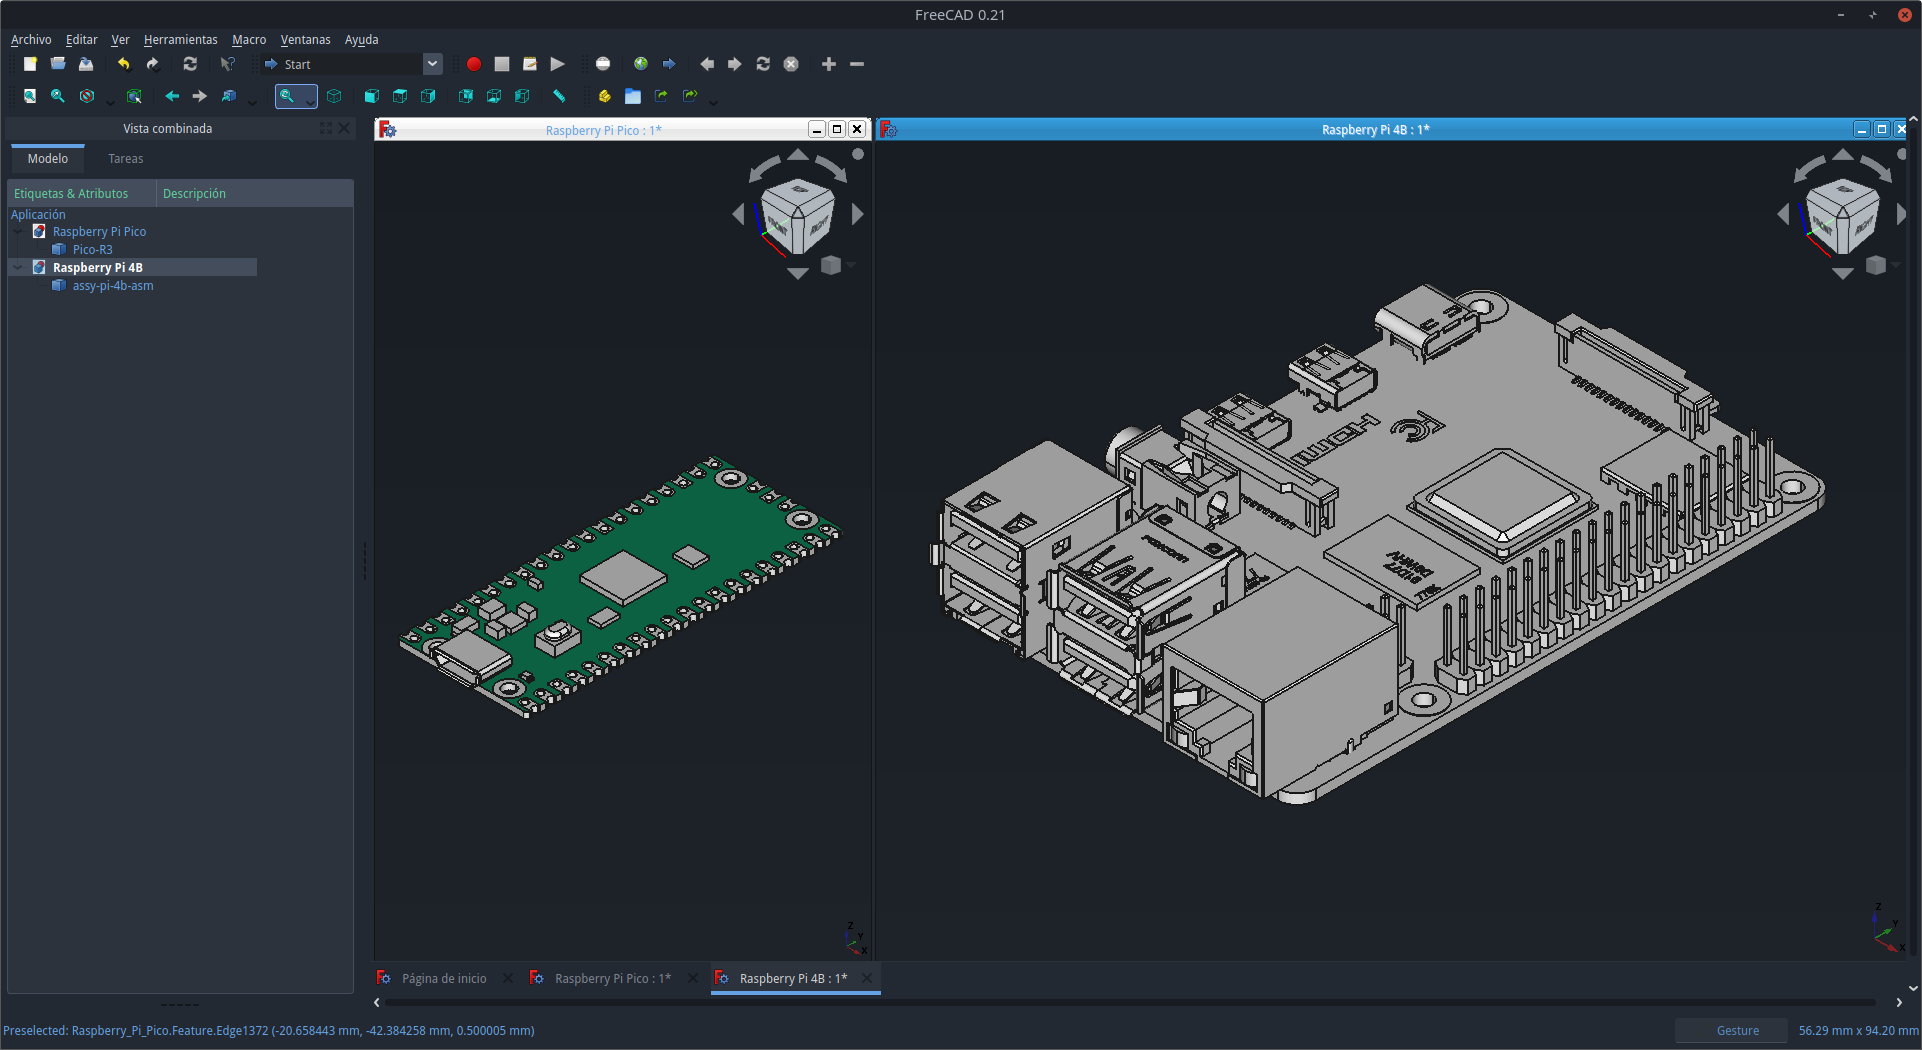
Task: Create a new document with New icon
Action: point(30,64)
